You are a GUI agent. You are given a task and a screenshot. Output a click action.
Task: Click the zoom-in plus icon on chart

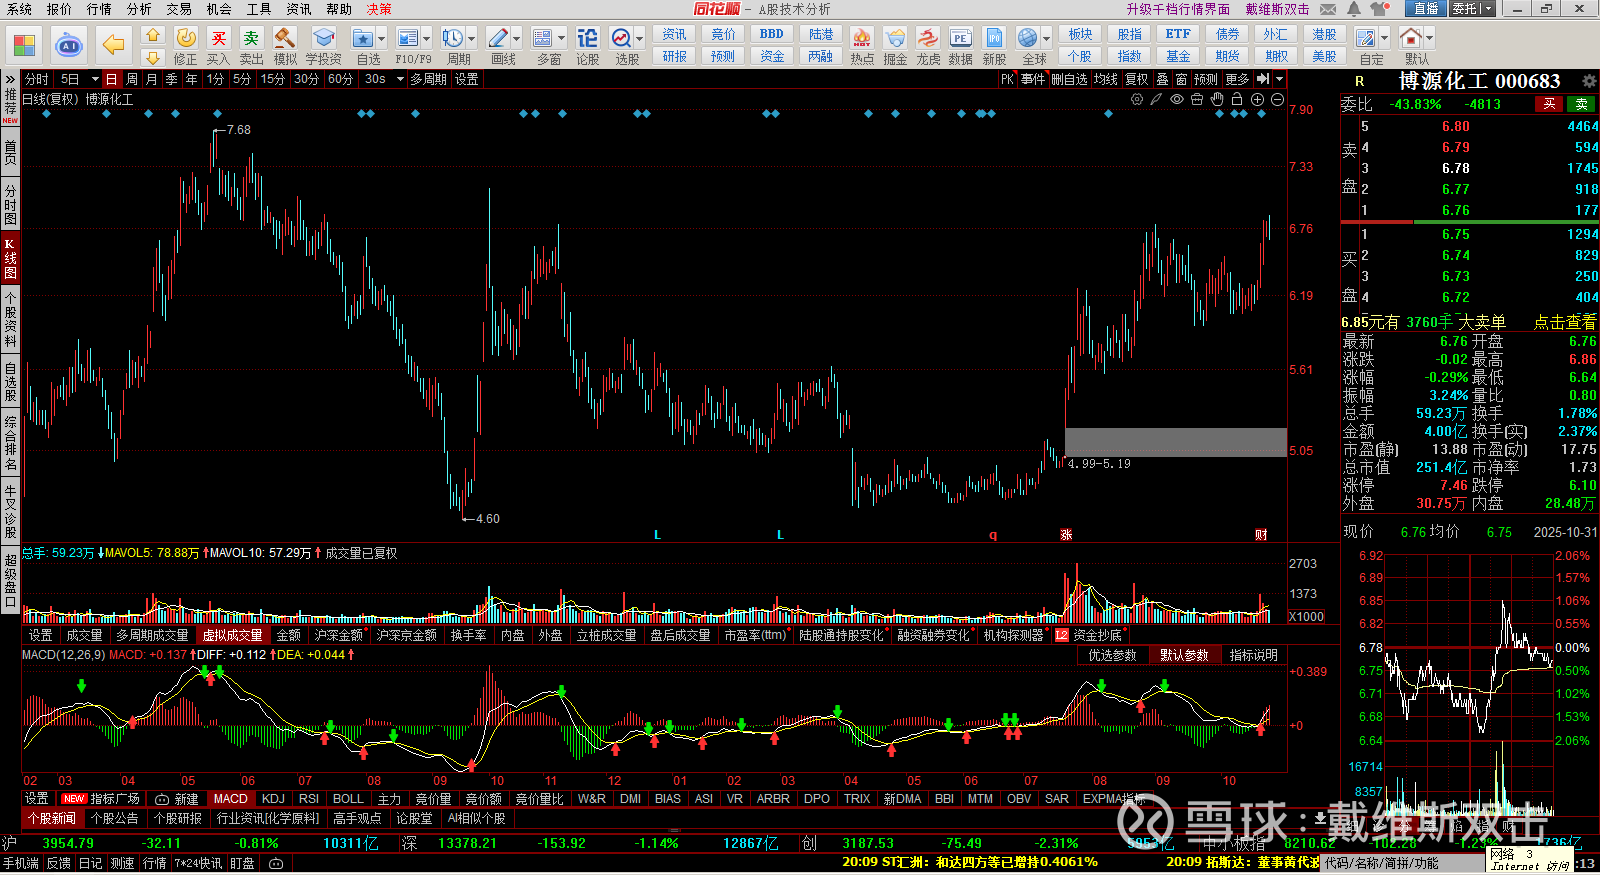[x=1257, y=99]
